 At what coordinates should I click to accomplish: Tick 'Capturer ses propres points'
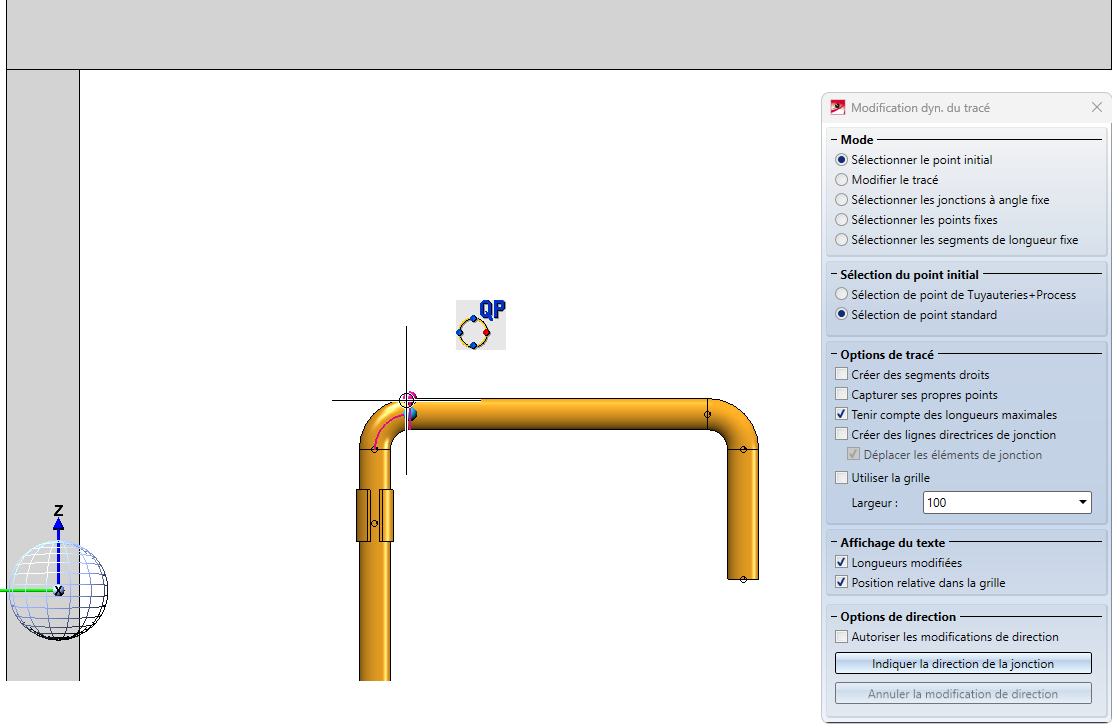click(841, 395)
